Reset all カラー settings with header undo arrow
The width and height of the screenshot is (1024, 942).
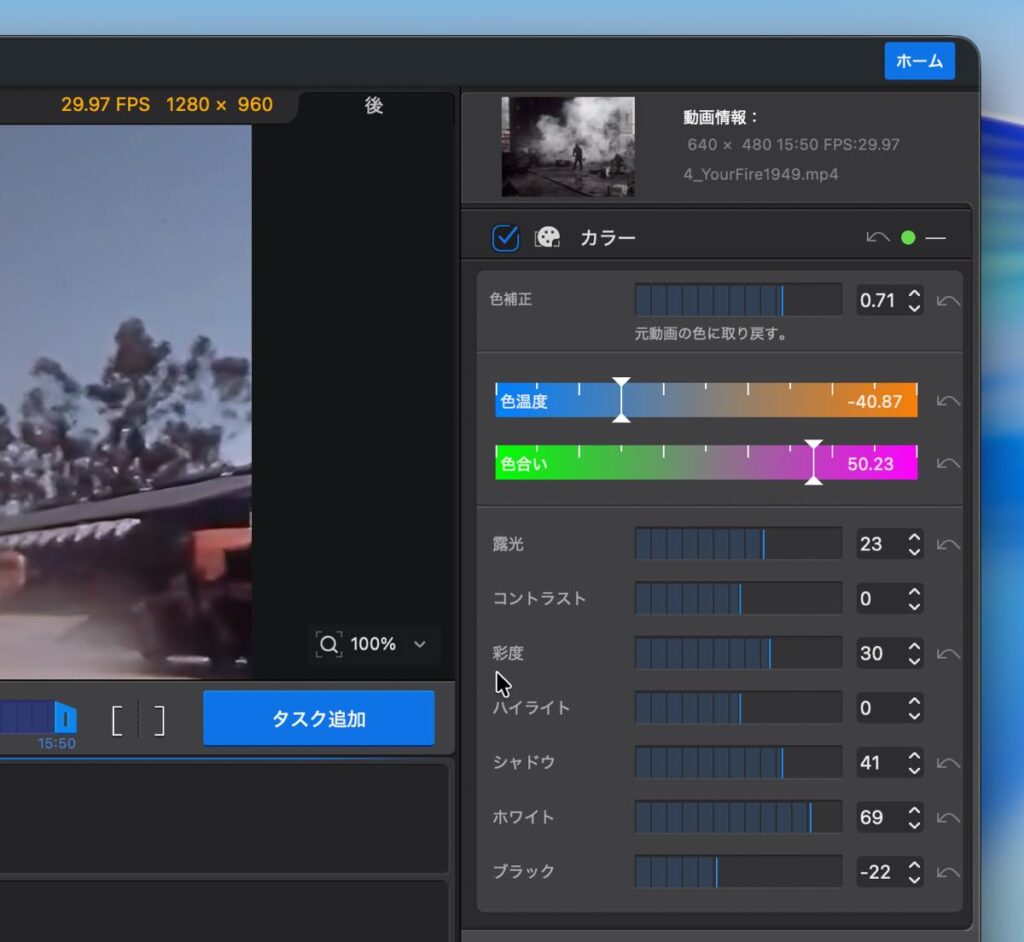click(878, 238)
